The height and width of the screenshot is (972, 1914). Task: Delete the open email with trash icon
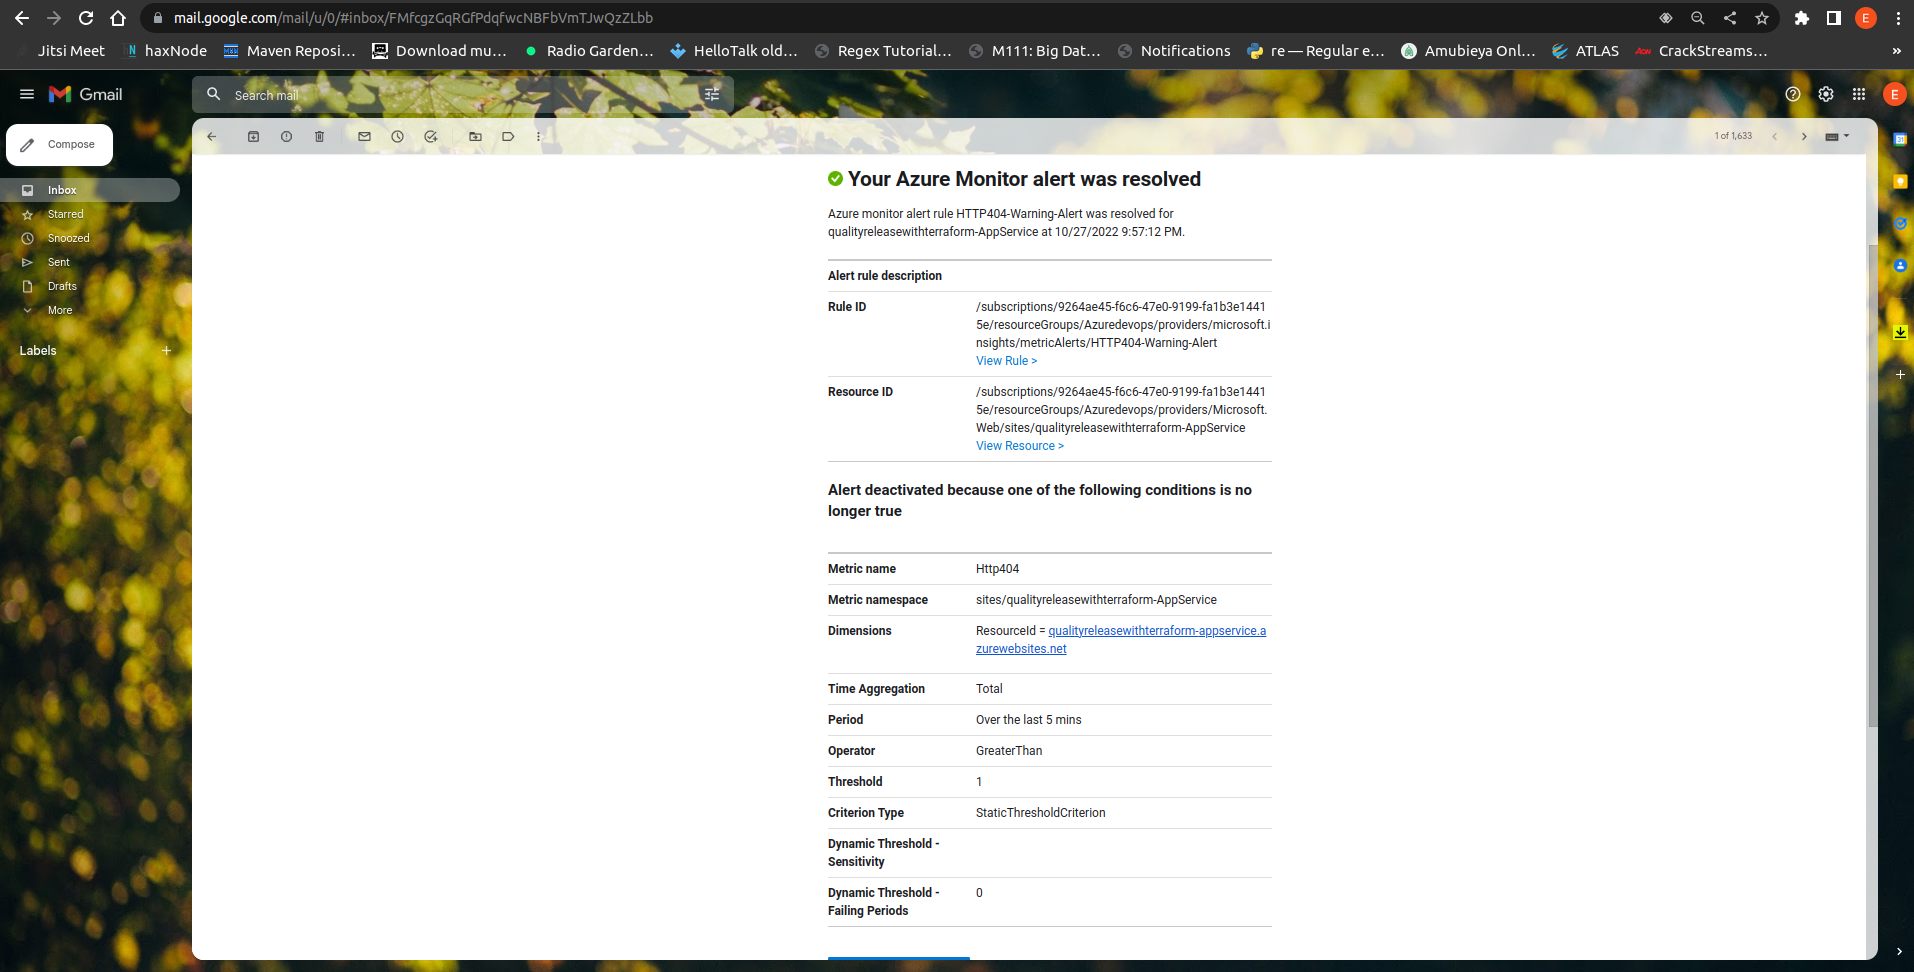coord(320,136)
